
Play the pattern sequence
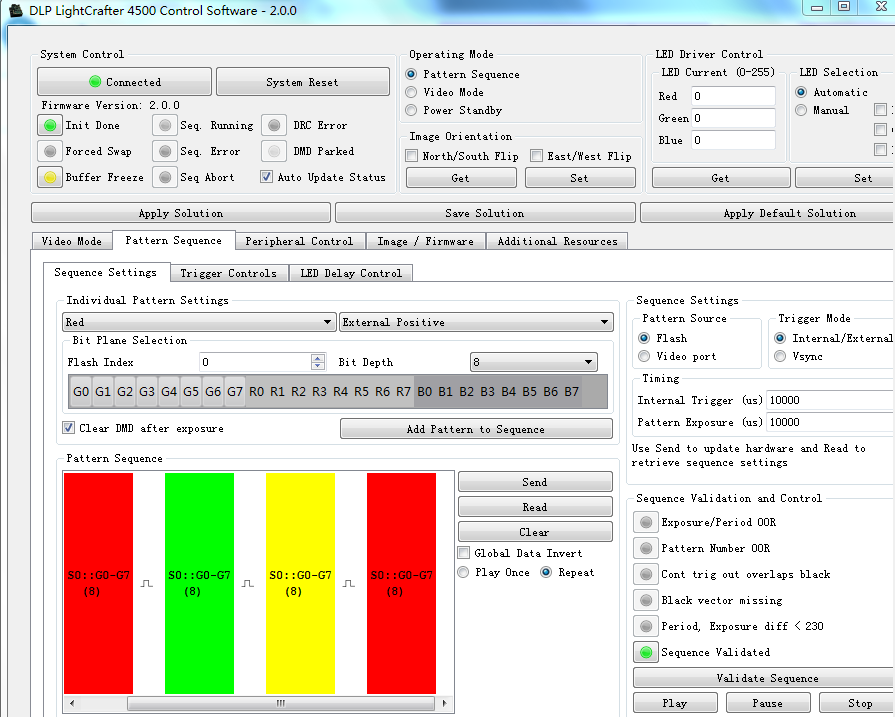(x=675, y=703)
